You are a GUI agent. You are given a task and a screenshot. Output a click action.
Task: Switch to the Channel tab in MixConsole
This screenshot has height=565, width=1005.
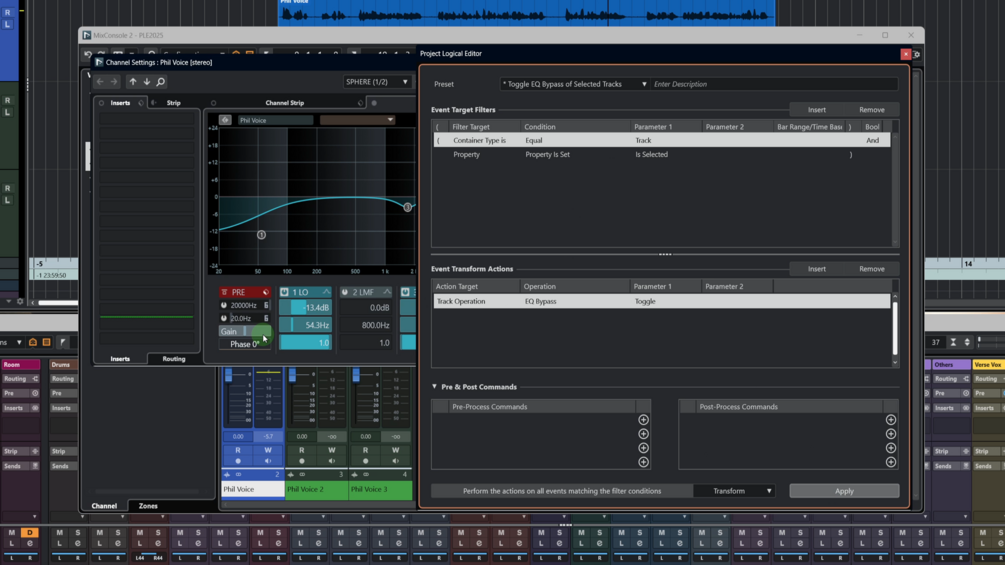[104, 506]
